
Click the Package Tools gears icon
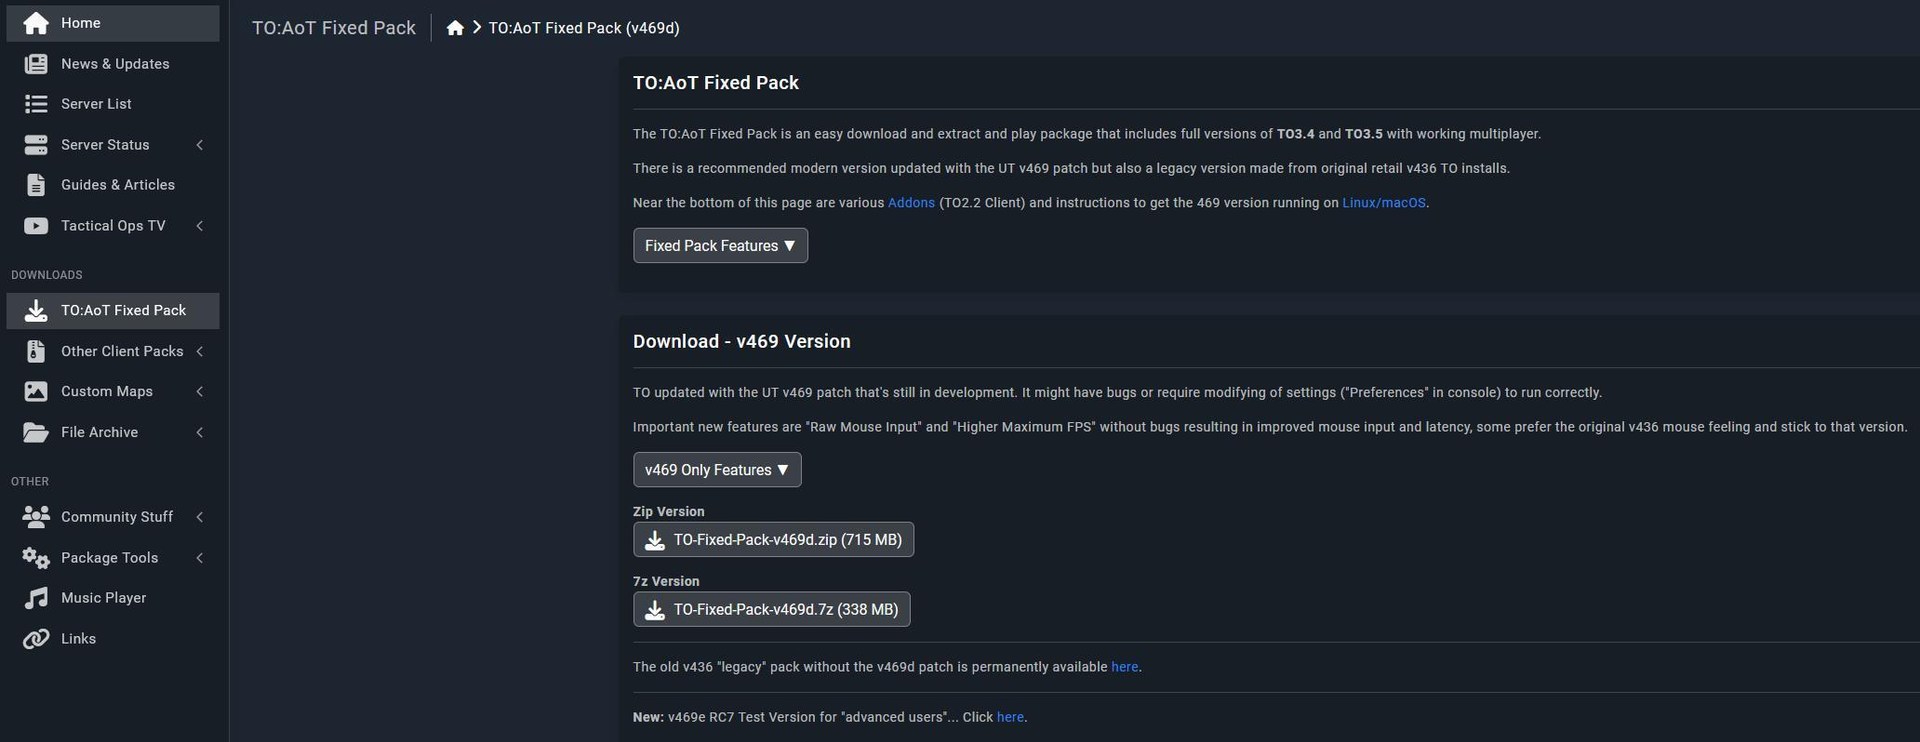[x=36, y=558]
